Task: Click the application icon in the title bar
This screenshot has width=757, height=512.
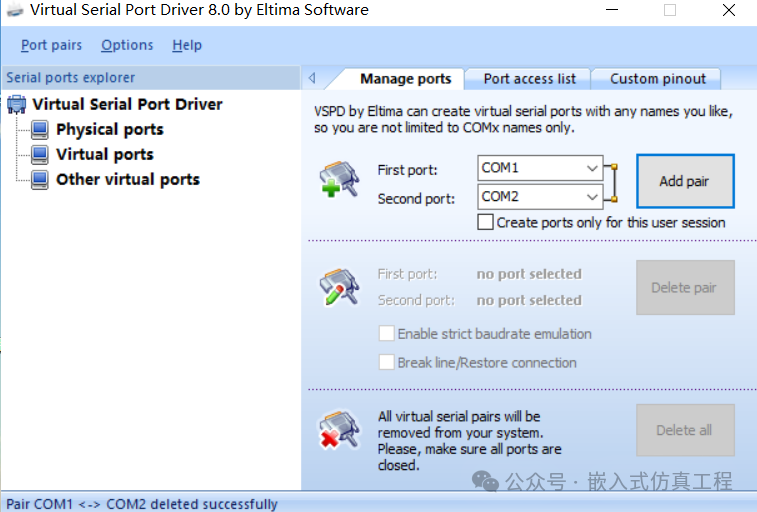Action: (15, 10)
